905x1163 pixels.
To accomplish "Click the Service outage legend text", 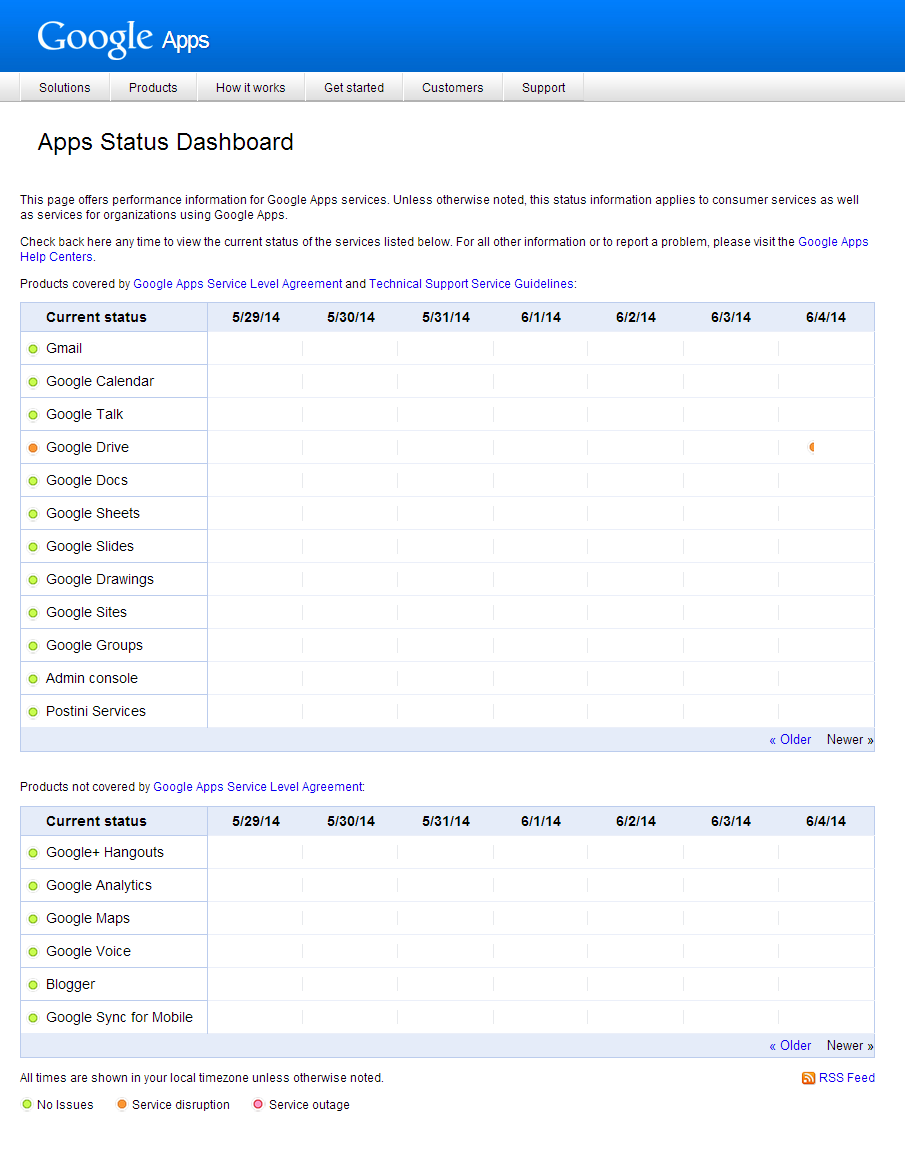I will 309,1105.
